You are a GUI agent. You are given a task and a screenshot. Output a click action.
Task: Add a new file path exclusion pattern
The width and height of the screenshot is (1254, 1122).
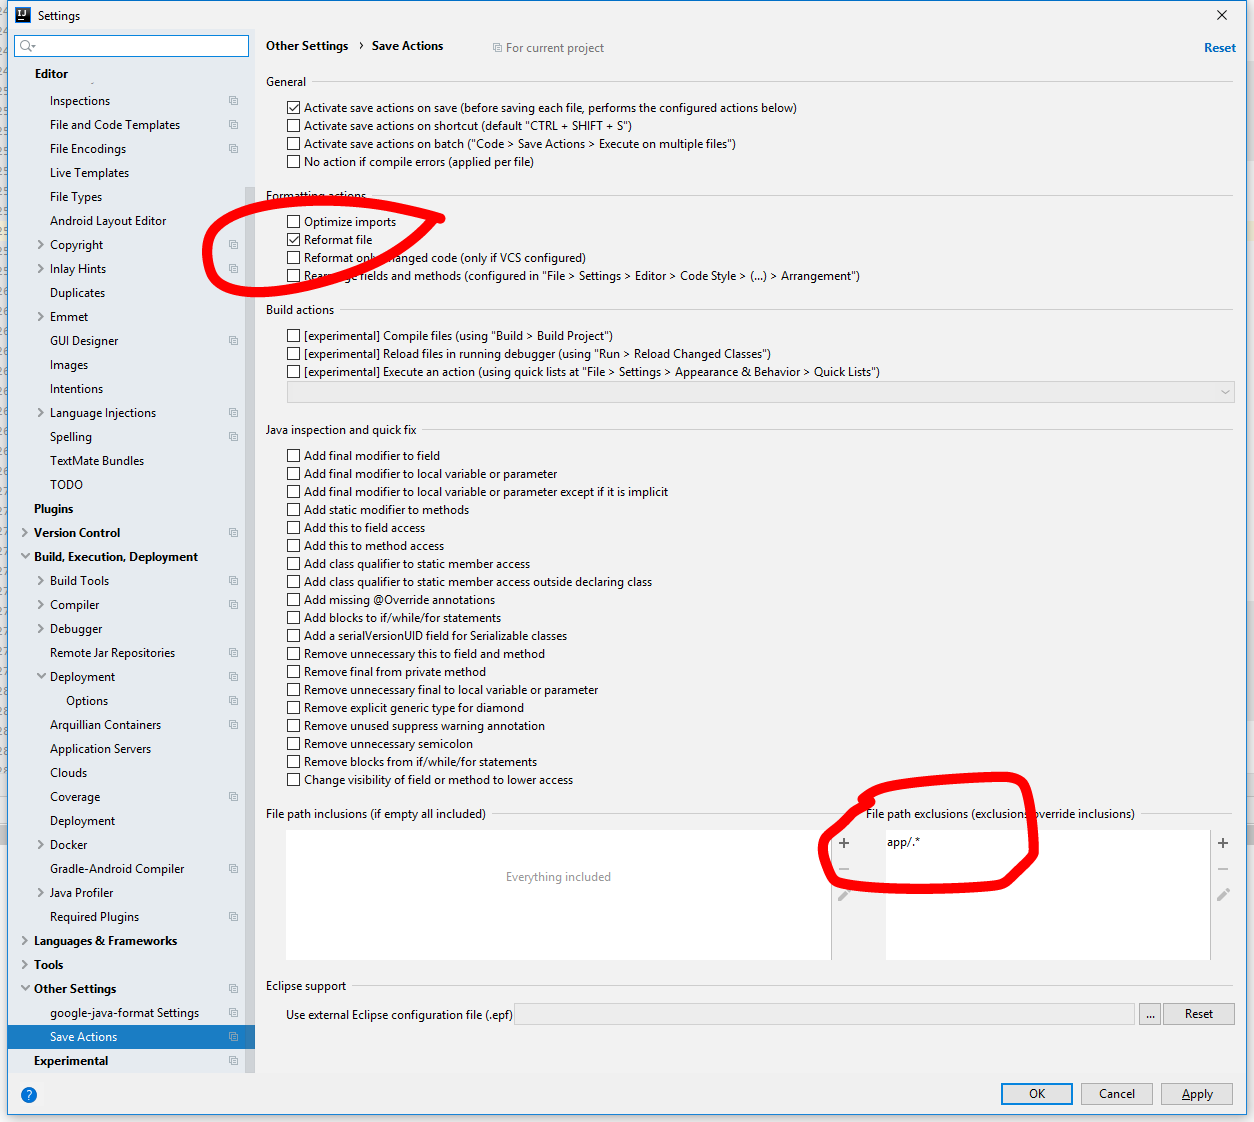click(1222, 843)
